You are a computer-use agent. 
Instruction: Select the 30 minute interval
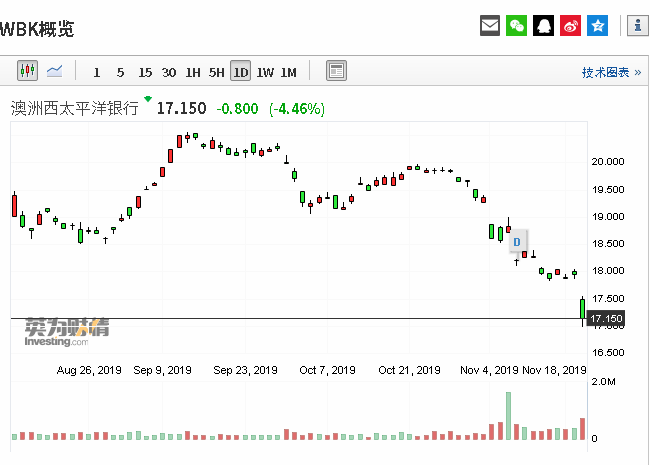coord(169,73)
